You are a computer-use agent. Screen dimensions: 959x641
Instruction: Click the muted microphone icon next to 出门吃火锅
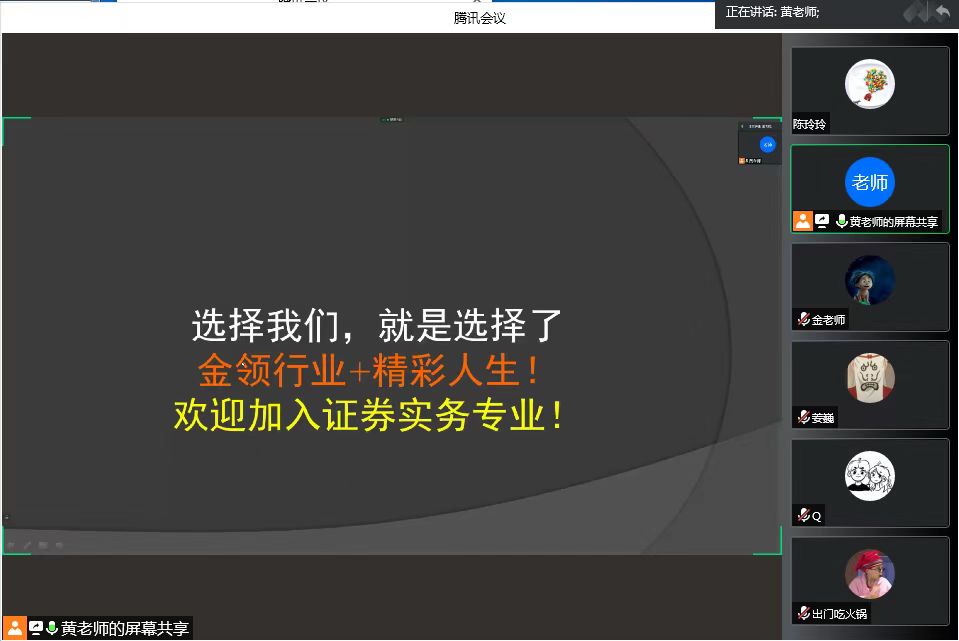pos(803,613)
